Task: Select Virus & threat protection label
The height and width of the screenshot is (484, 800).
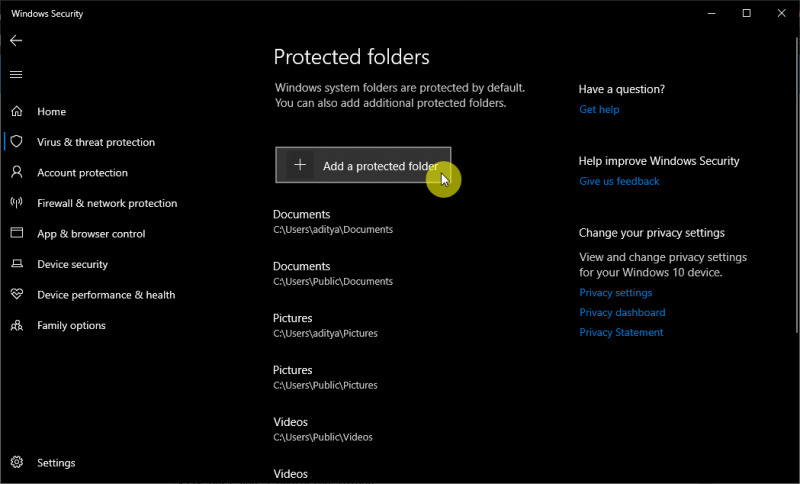Action: (96, 142)
